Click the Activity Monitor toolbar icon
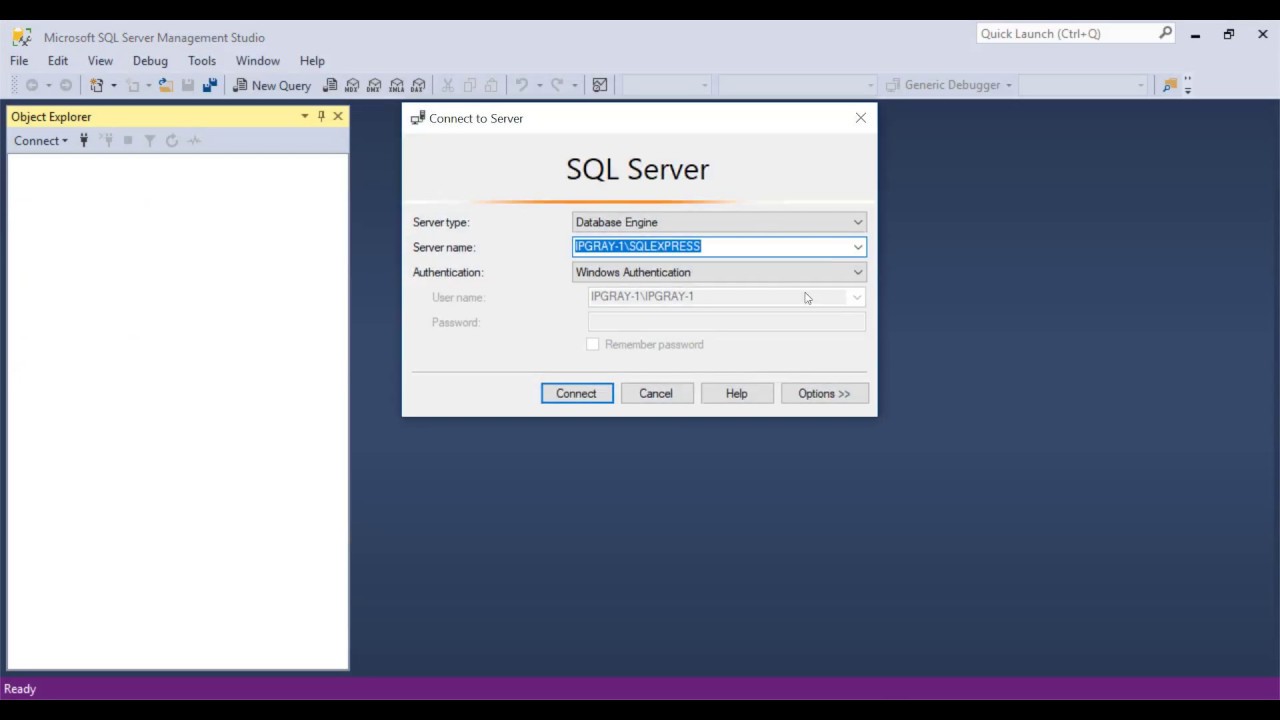The height and width of the screenshot is (720, 1280). (x=600, y=85)
